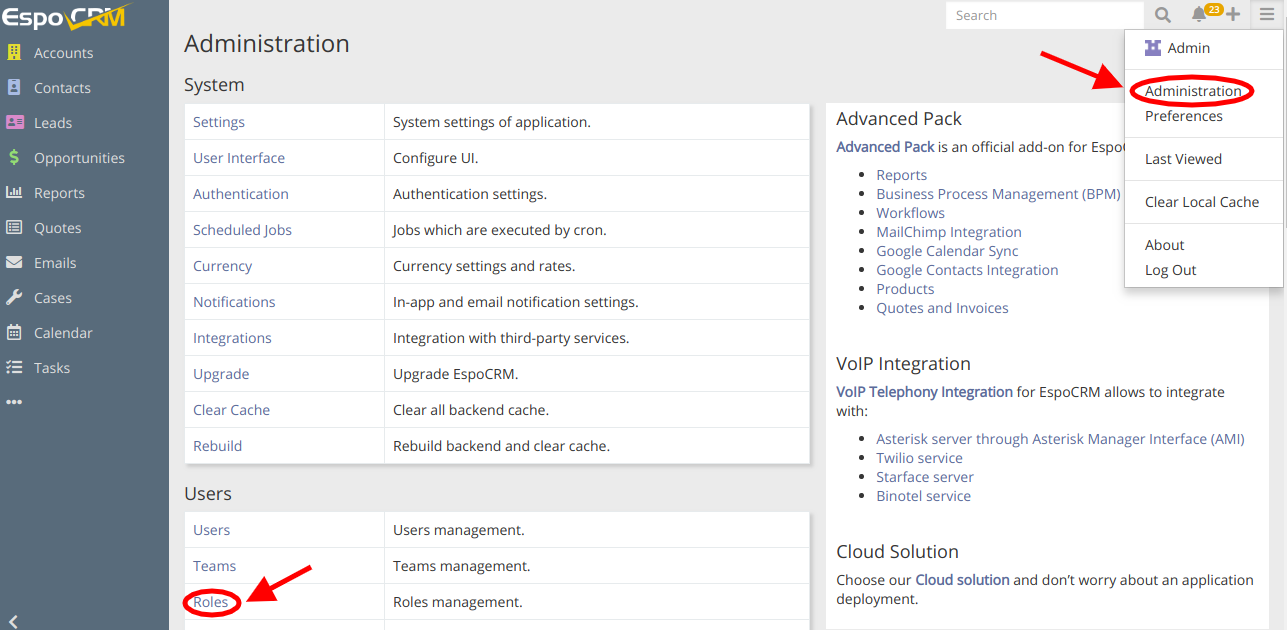Click the global Search input field

click(x=1045, y=15)
